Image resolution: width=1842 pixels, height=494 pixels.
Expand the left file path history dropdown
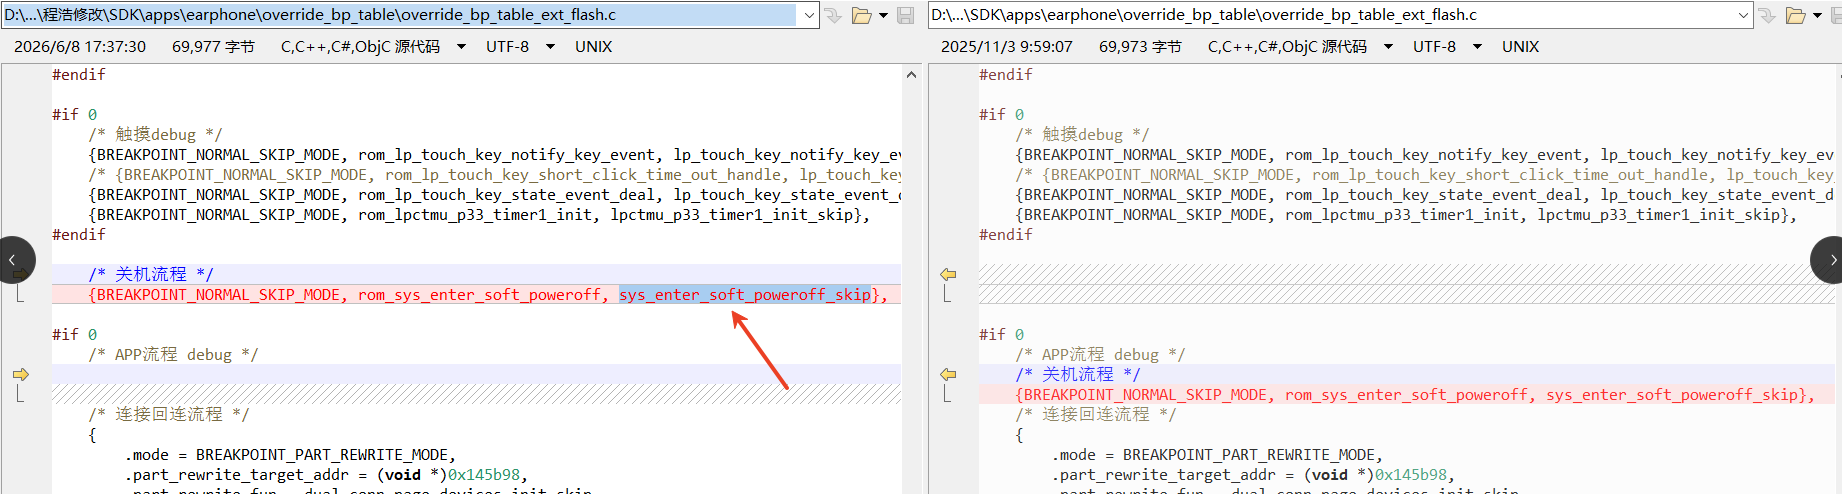(x=808, y=15)
